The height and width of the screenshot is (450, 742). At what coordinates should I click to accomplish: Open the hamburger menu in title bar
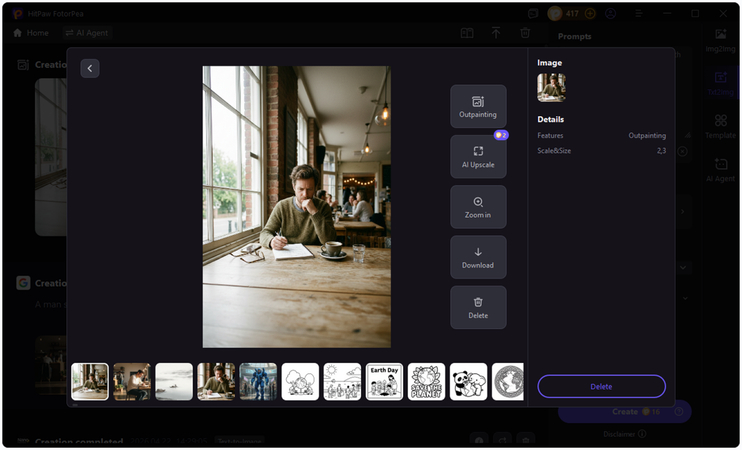point(639,14)
